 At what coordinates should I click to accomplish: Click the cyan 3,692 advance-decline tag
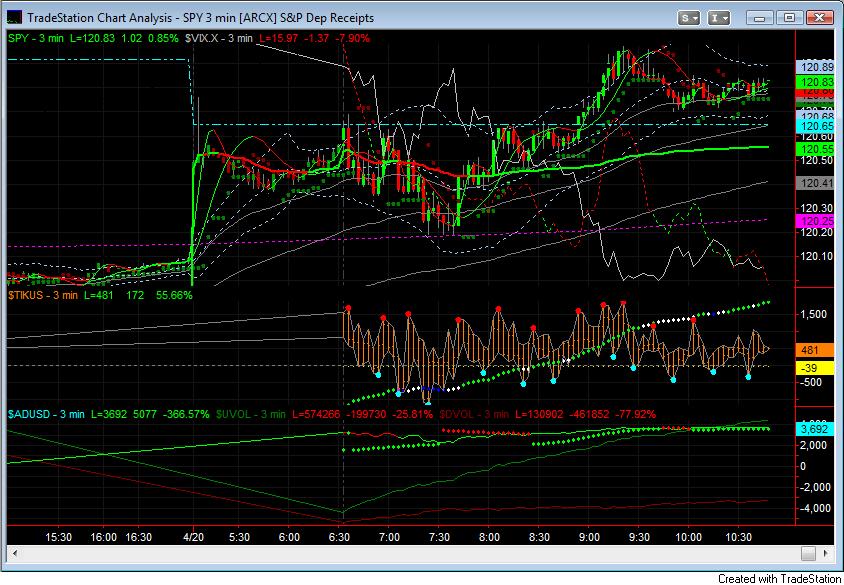point(815,429)
